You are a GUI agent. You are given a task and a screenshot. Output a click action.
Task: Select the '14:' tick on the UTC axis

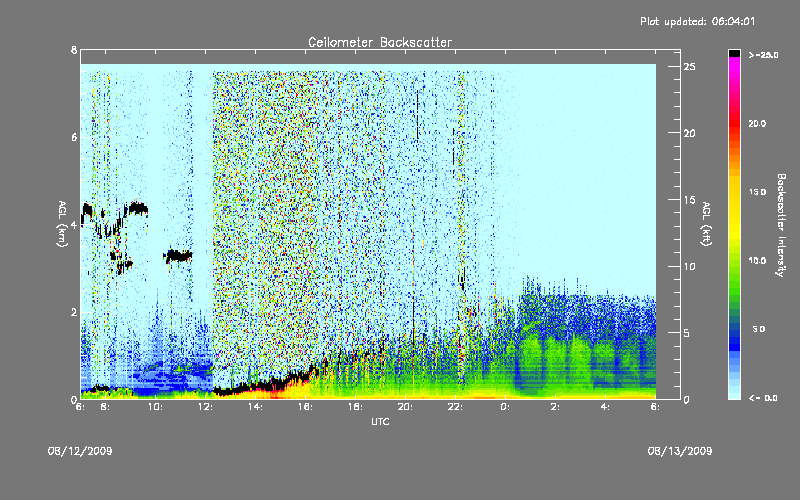(x=255, y=407)
